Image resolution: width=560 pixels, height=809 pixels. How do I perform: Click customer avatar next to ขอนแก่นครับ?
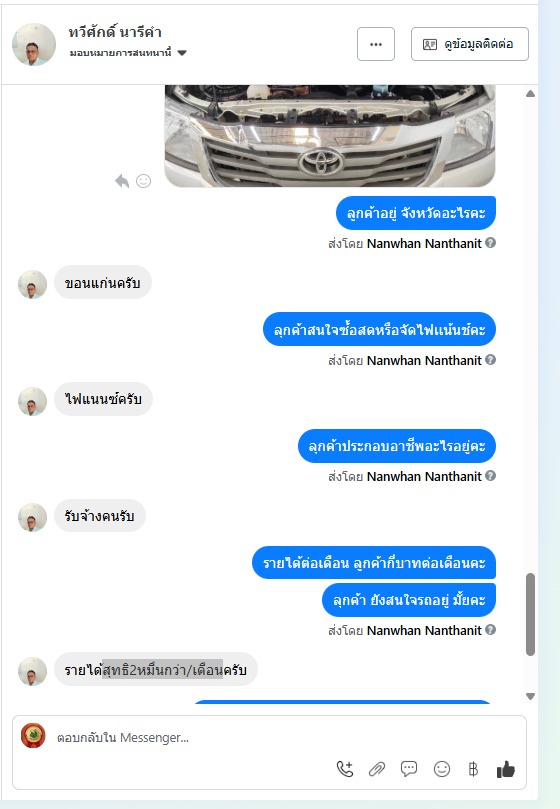[x=33, y=284]
